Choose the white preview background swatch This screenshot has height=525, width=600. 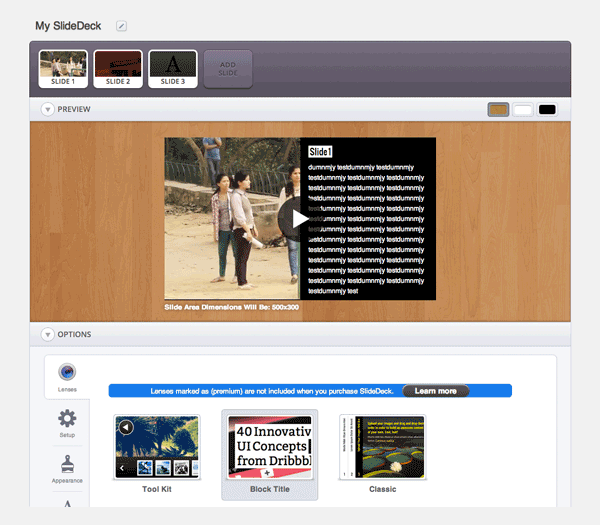523,110
